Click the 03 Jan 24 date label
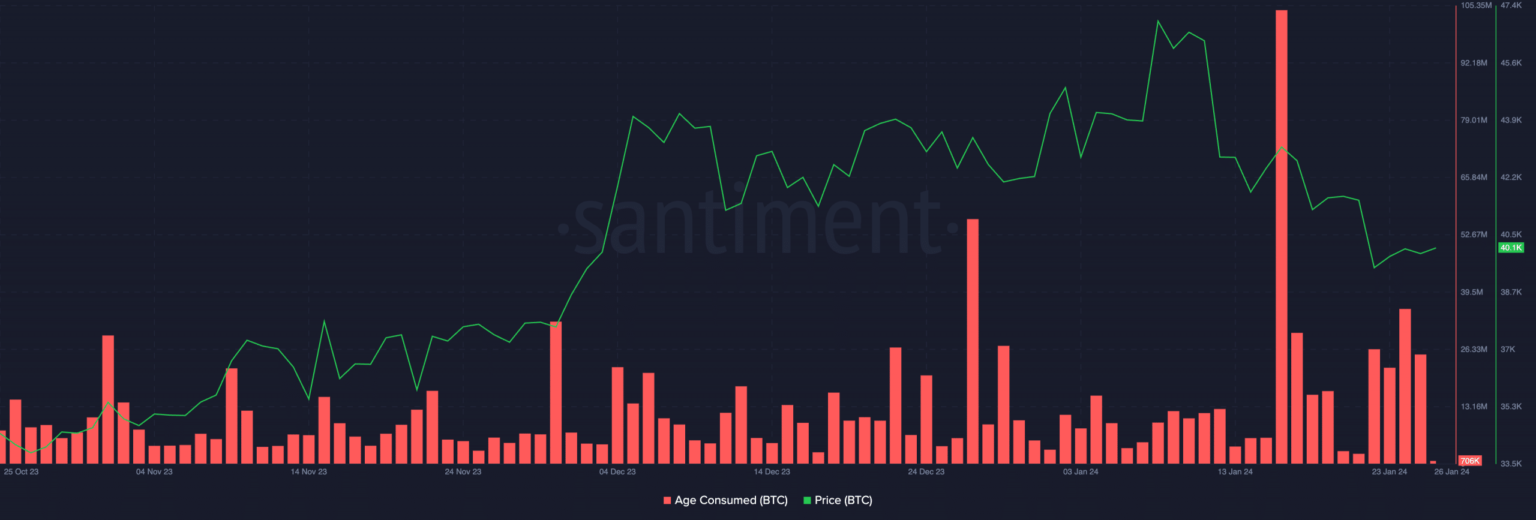The height and width of the screenshot is (520, 1536). tap(1080, 470)
